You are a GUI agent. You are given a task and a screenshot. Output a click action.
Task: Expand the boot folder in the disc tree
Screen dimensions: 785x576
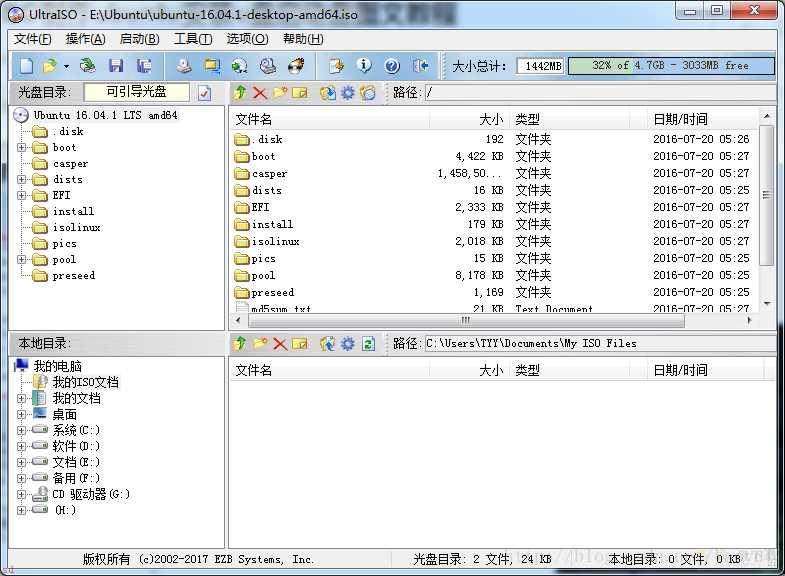click(22, 148)
